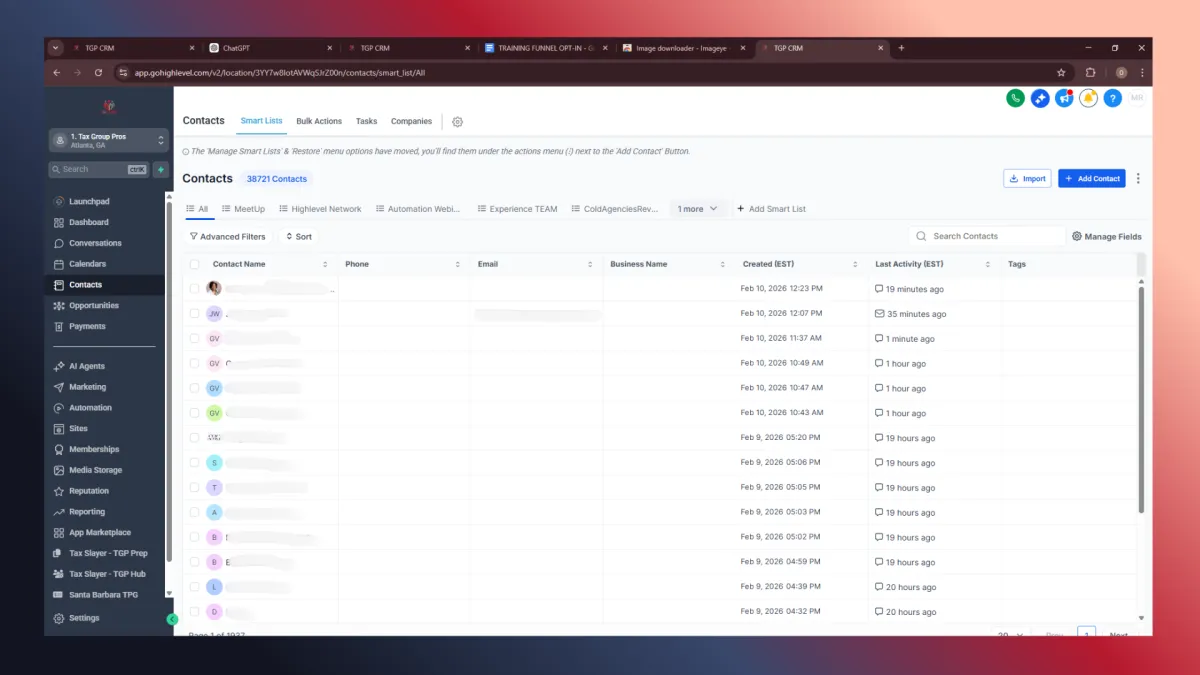Viewport: 1200px width, 675px height.
Task: Open the MR profile avatar
Action: [1136, 98]
